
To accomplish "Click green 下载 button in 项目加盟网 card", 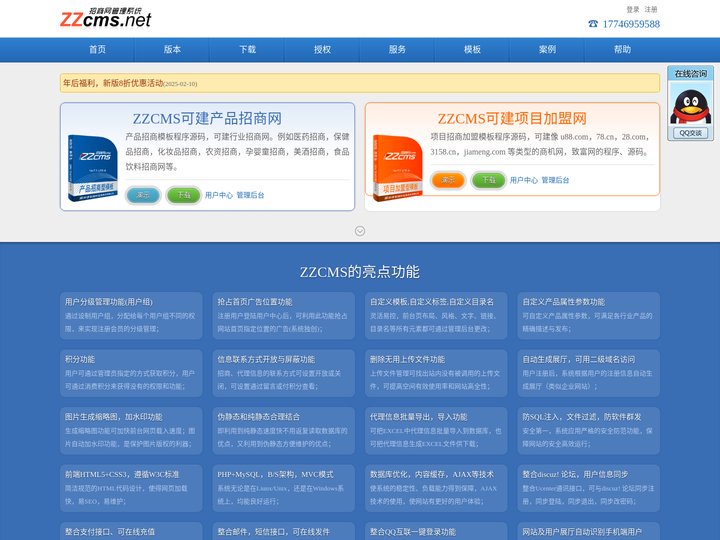I will coord(489,180).
